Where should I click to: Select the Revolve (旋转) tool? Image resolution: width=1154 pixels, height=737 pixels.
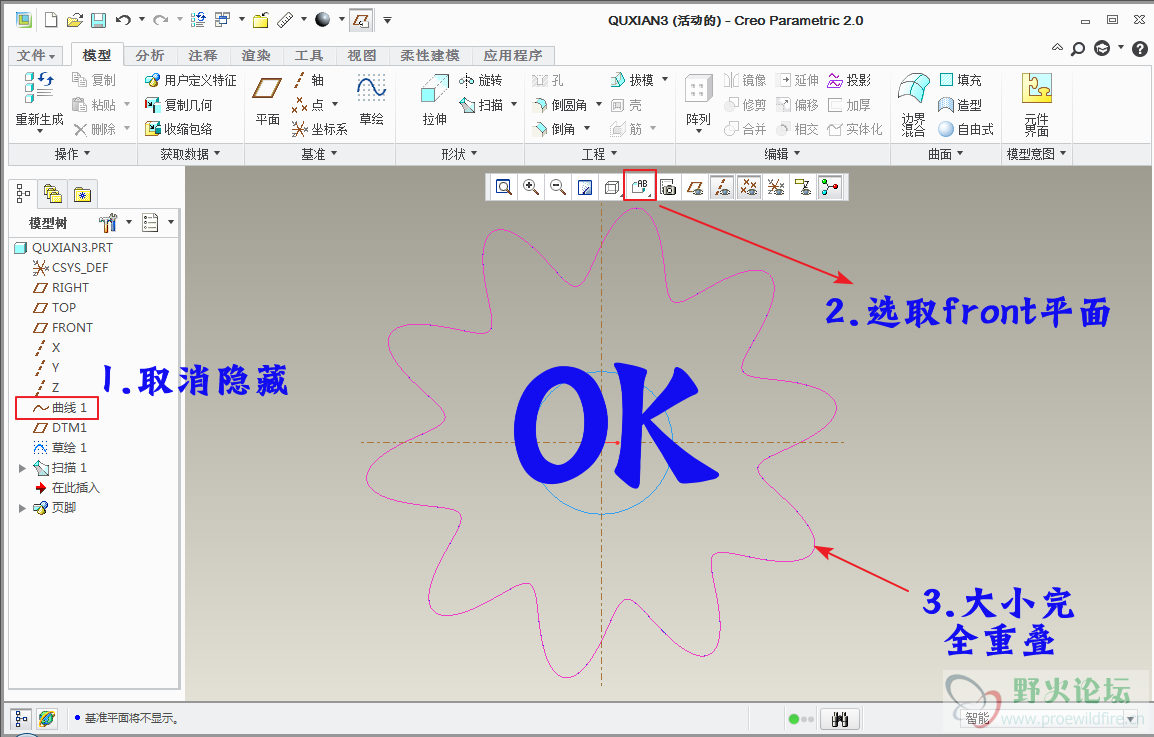coord(481,80)
